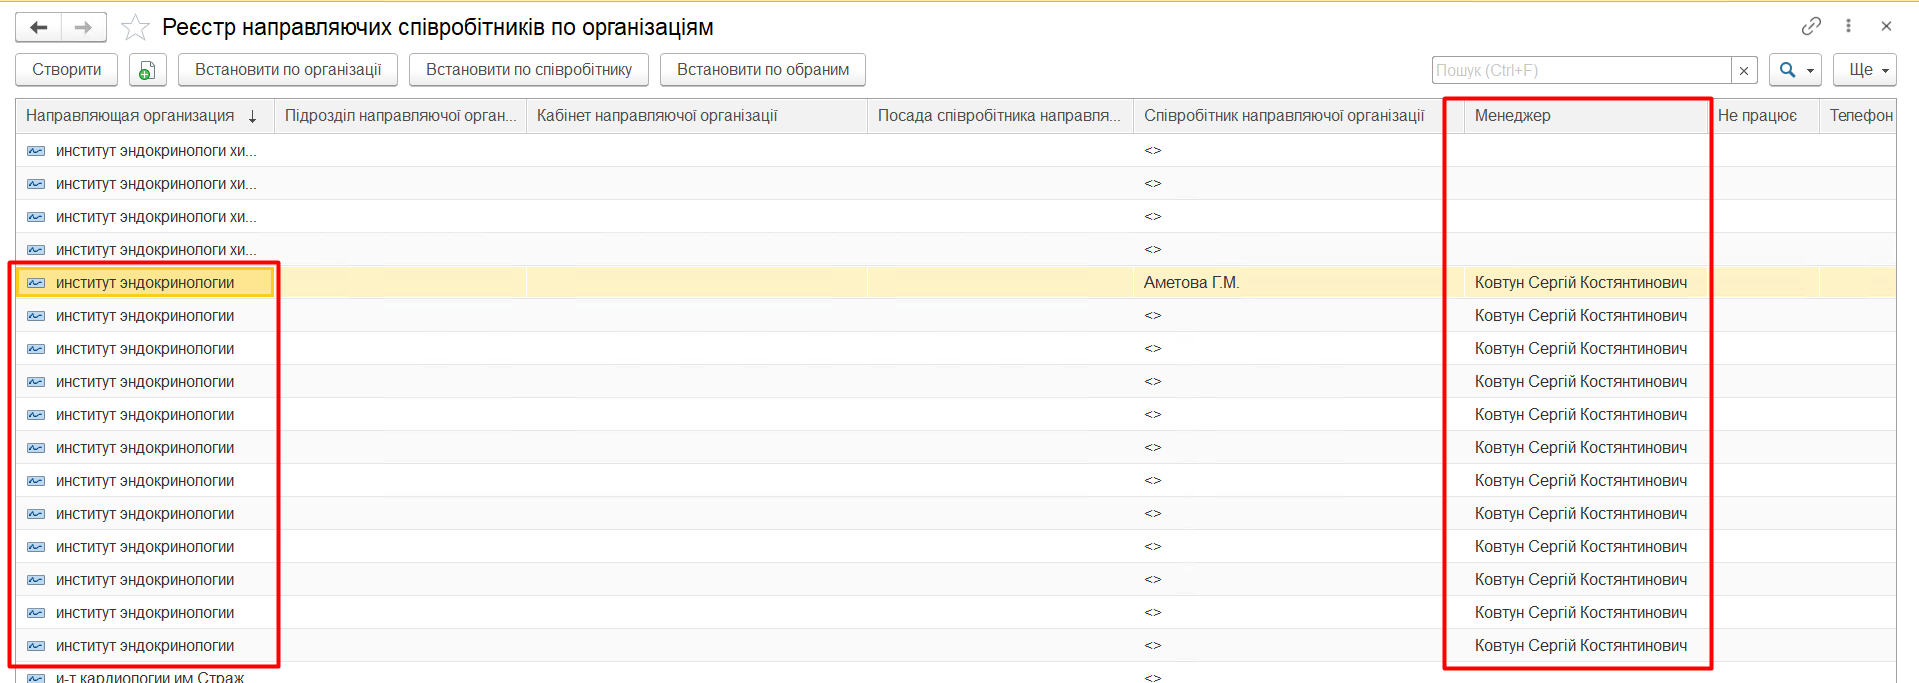1919x683 pixels.
Task: Click the "Створити" button
Action: tap(66, 70)
